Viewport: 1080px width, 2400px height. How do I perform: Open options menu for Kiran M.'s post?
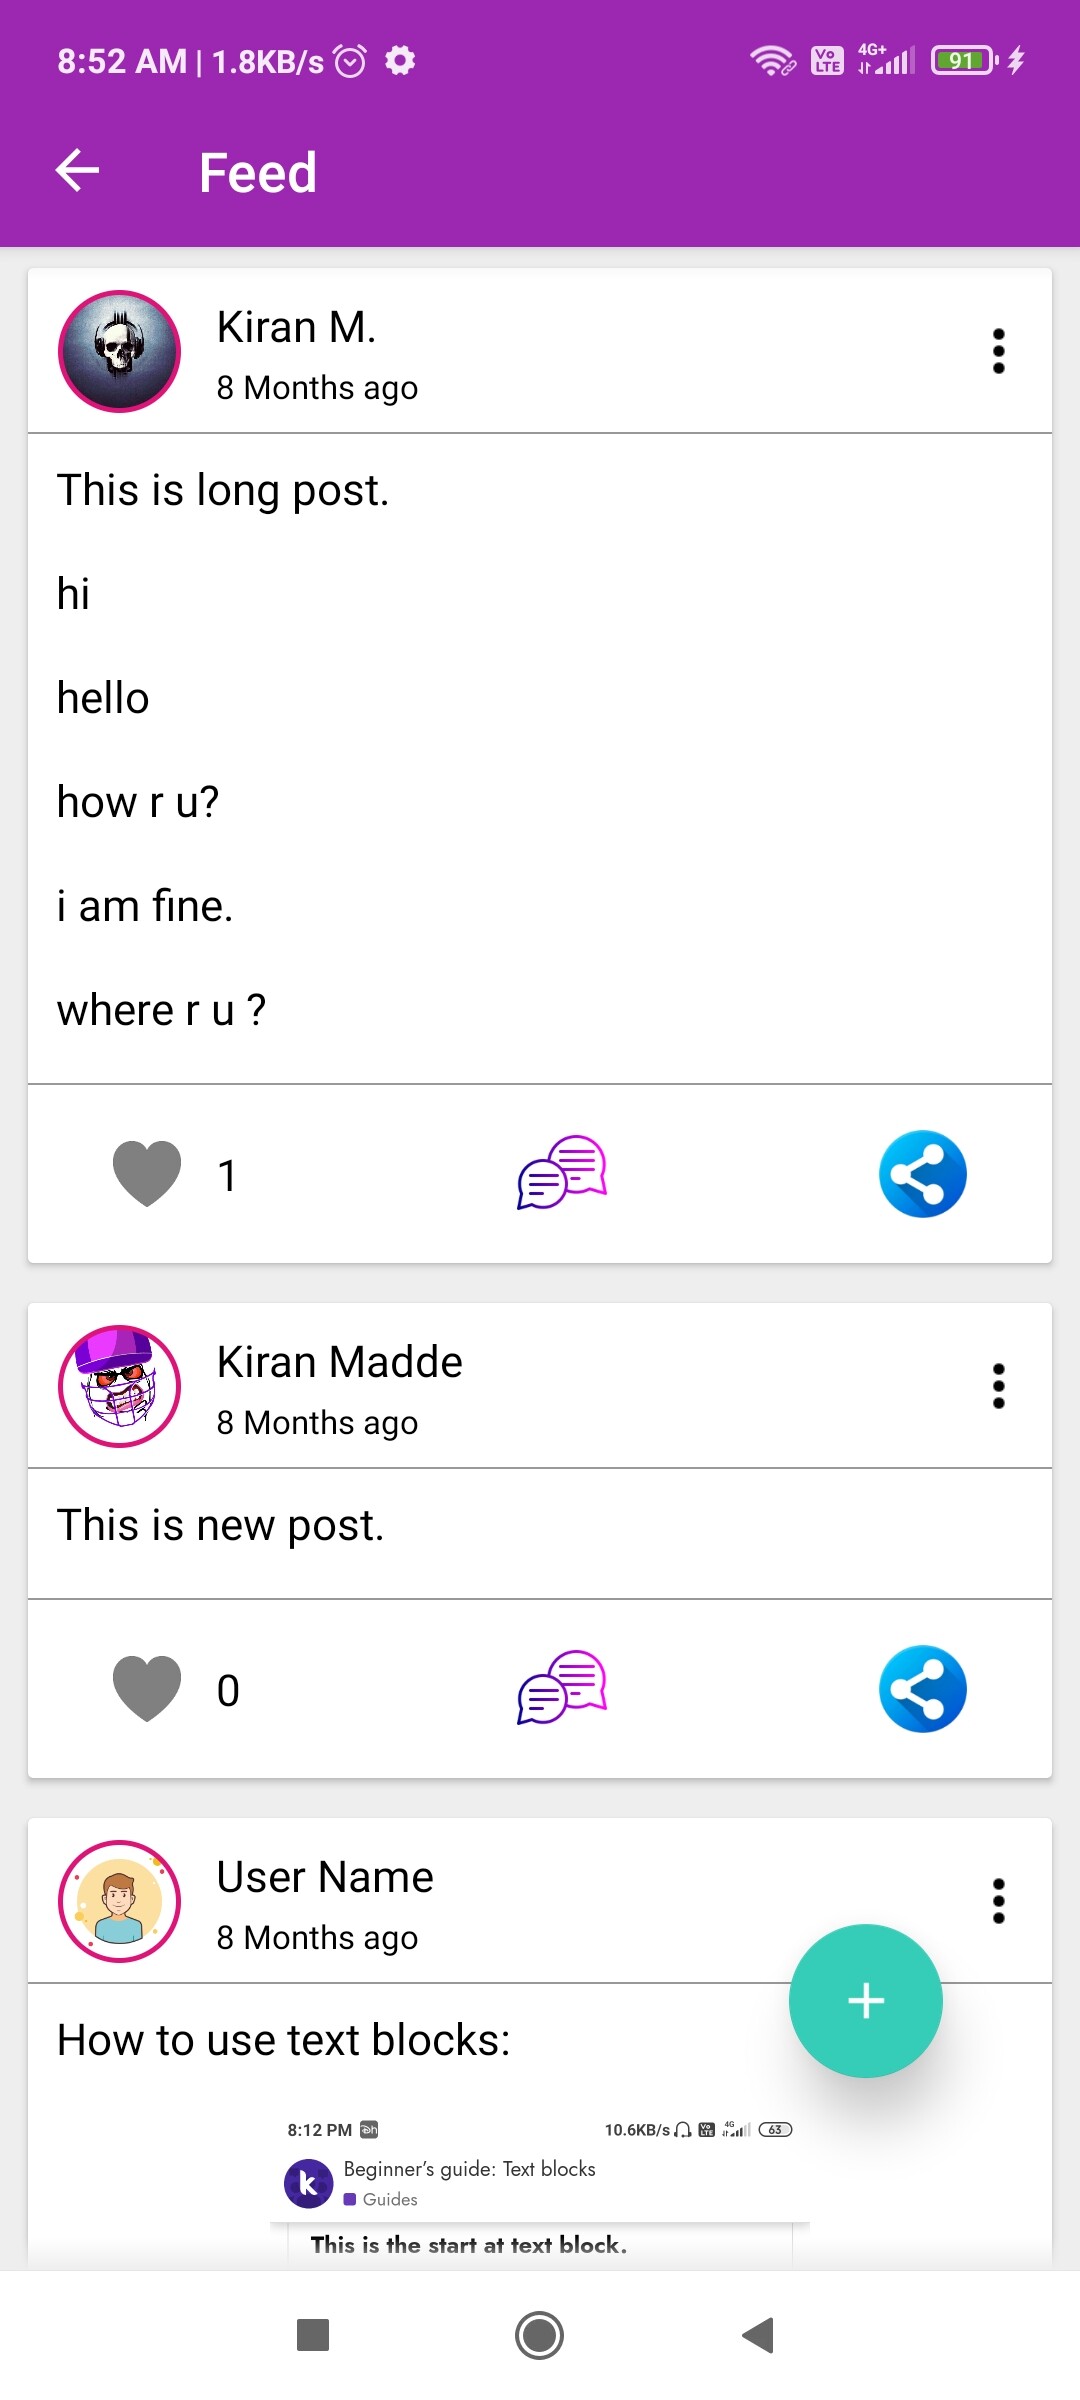tap(998, 351)
